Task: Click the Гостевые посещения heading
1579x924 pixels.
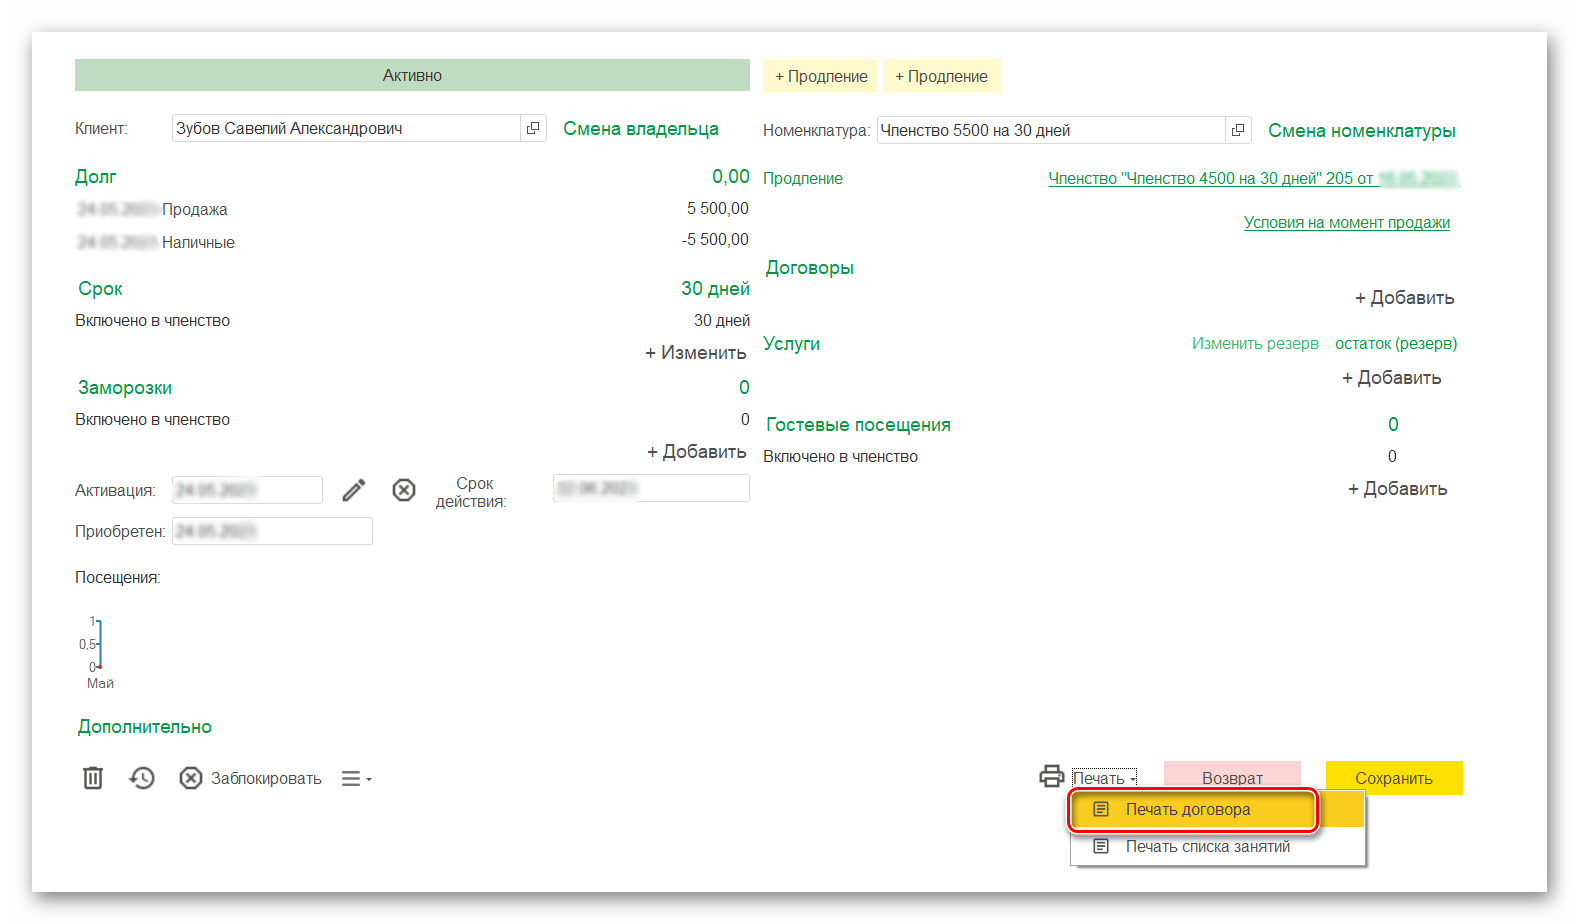Action: pyautogui.click(x=858, y=425)
